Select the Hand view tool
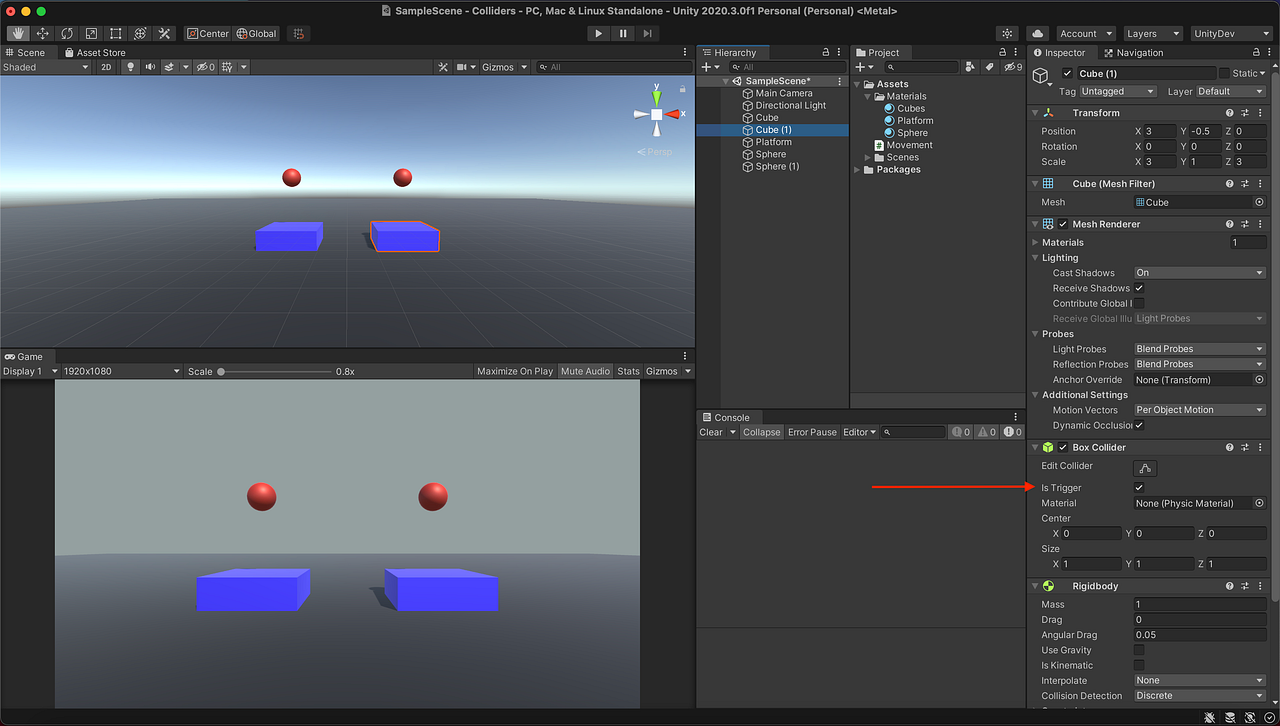This screenshot has height=726, width=1280. [x=17, y=33]
